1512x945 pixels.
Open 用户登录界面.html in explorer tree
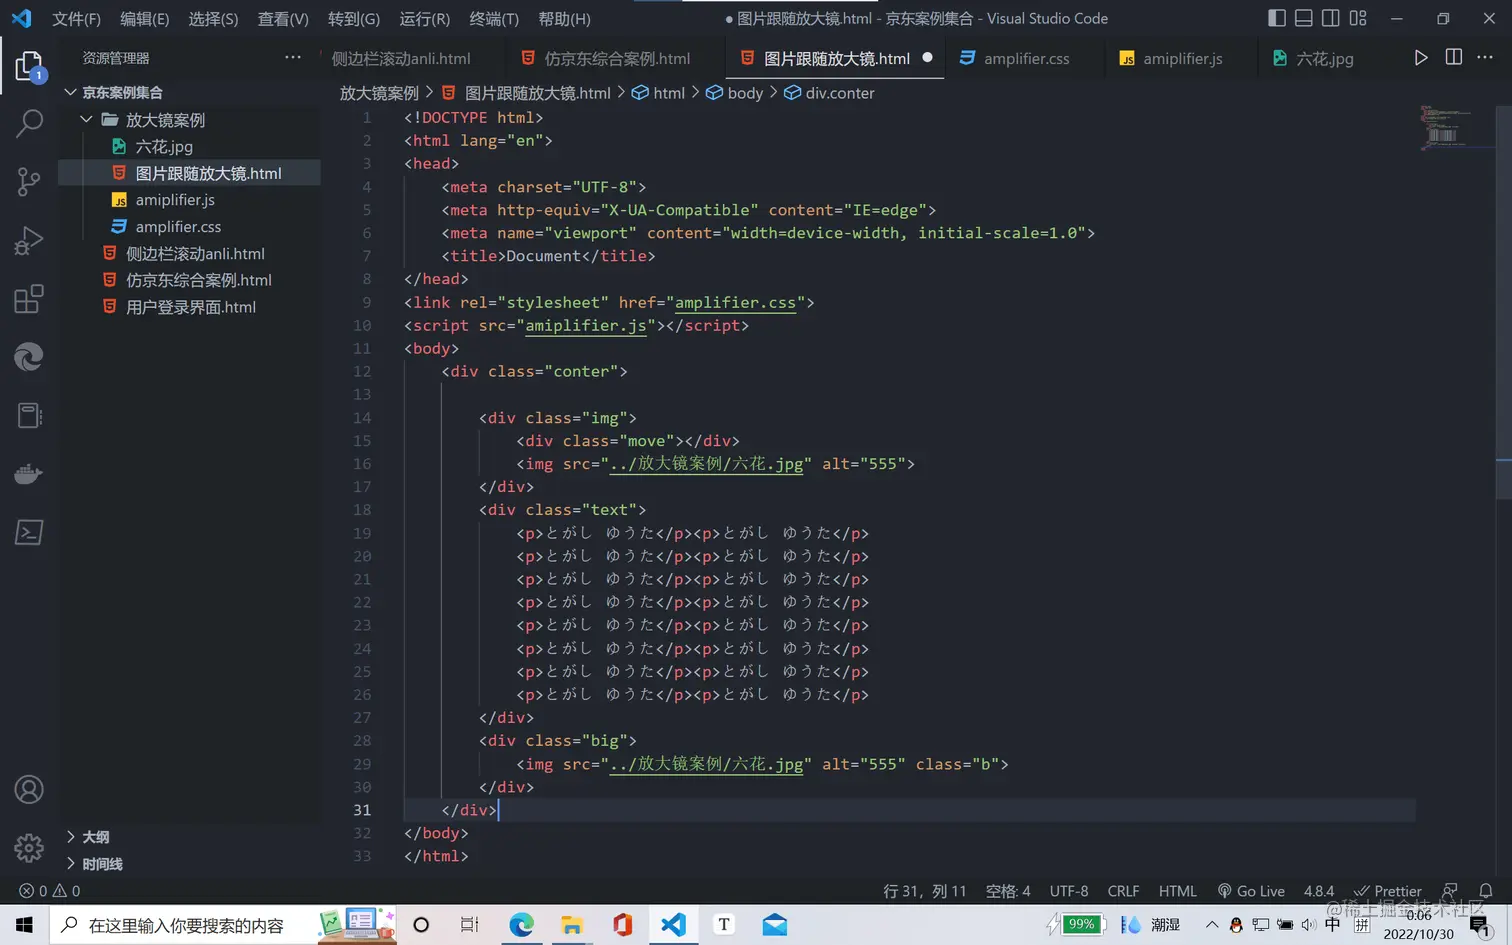click(190, 307)
